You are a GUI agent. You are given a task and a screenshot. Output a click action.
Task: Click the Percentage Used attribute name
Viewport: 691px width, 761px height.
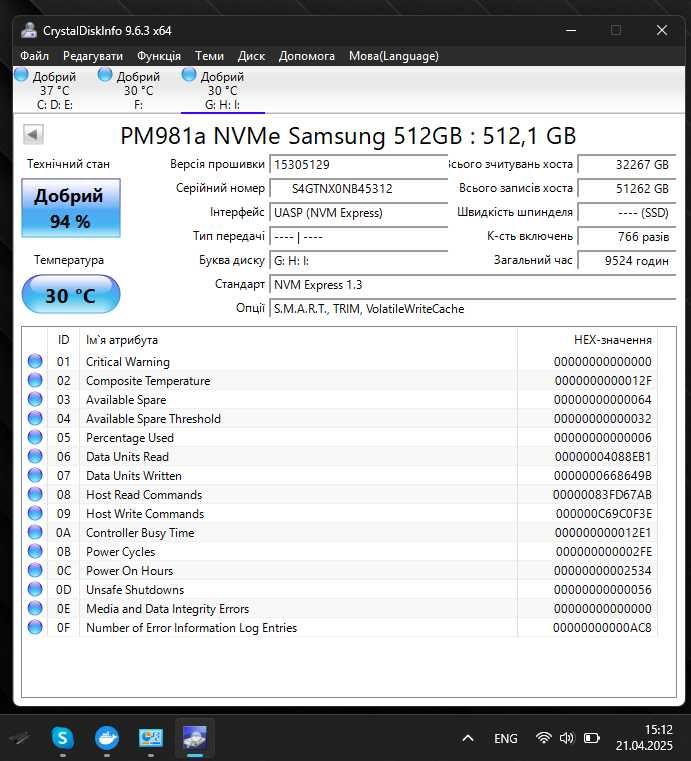tap(130, 437)
